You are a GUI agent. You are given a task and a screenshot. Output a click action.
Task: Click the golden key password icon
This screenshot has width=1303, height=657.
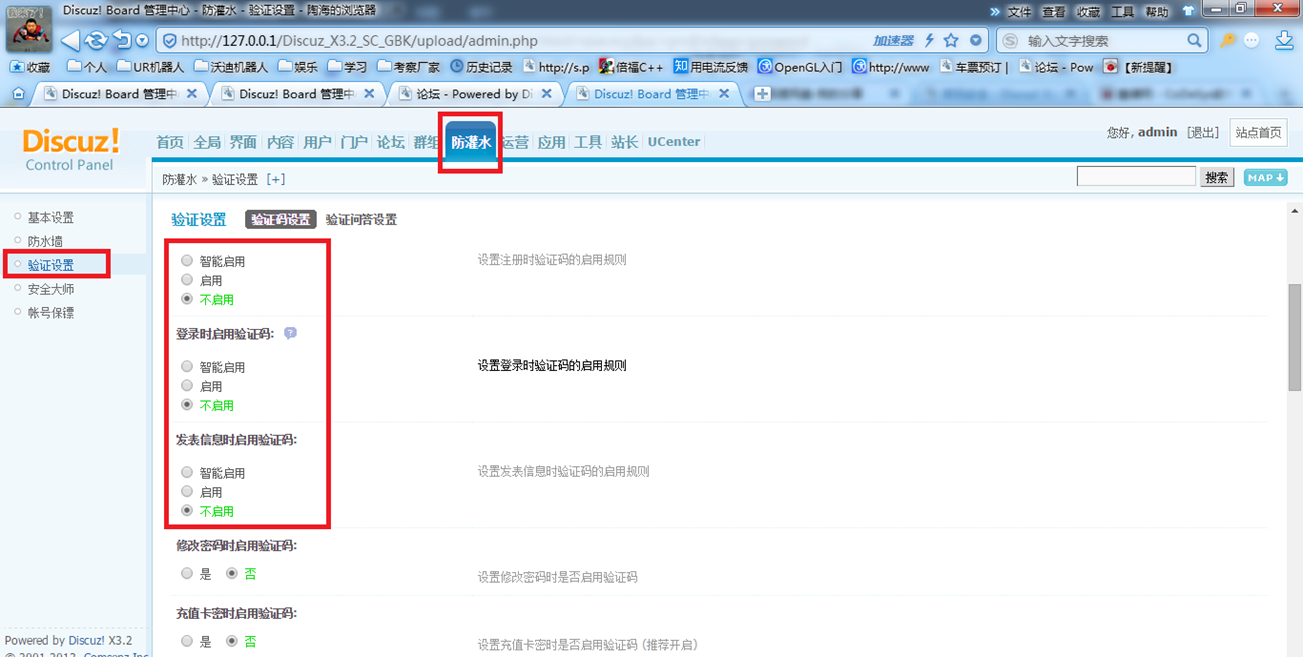click(1227, 41)
